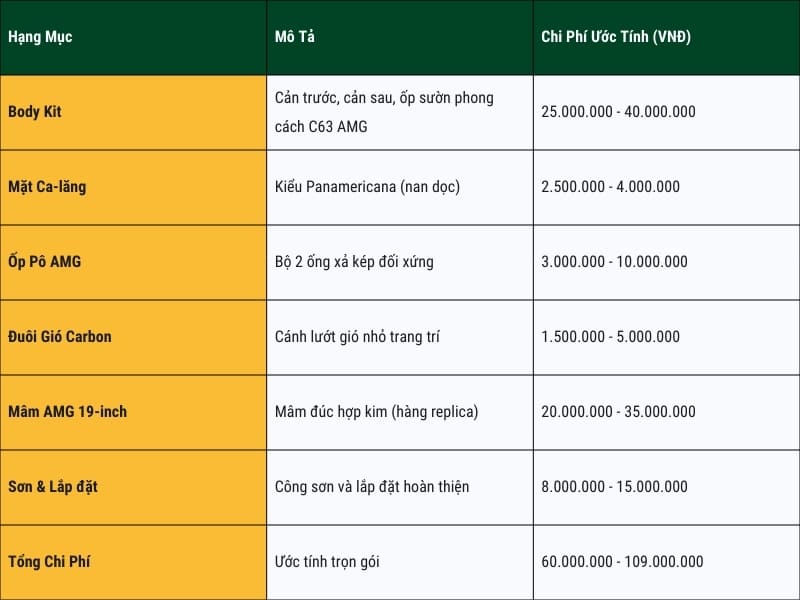
Task: Click the 60.000.000 - 109.000.000 total
Action: tap(622, 562)
